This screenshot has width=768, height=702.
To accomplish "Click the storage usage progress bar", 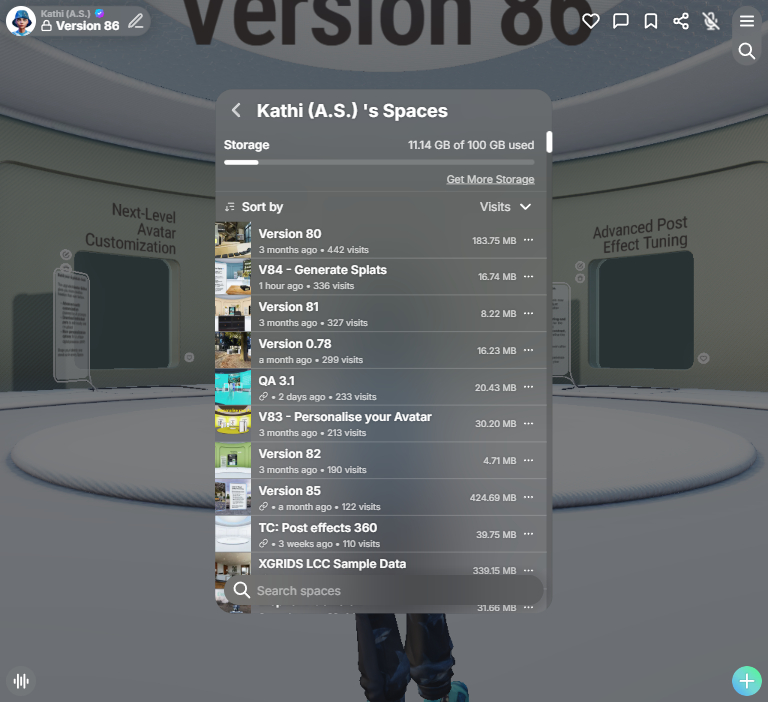I will coord(379,162).
